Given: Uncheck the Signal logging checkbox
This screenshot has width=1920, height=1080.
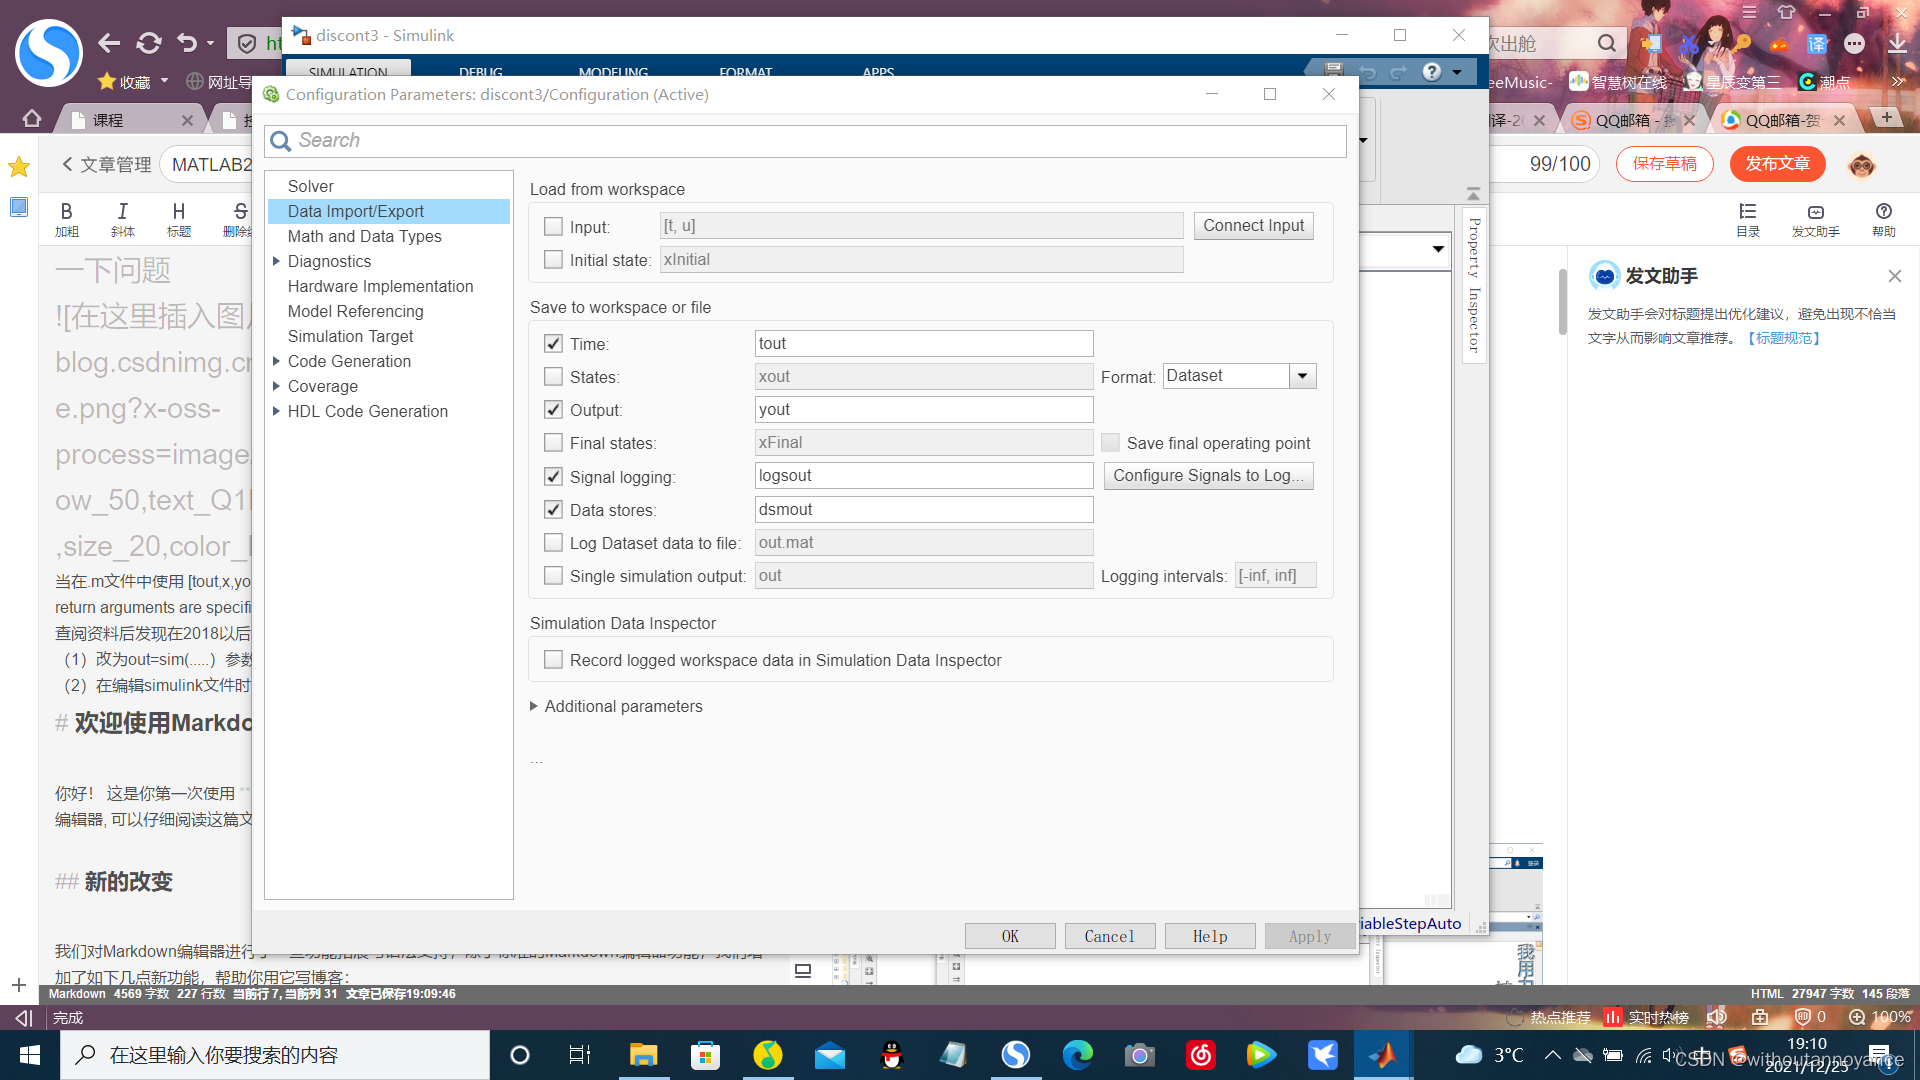Looking at the screenshot, I should [x=553, y=477].
